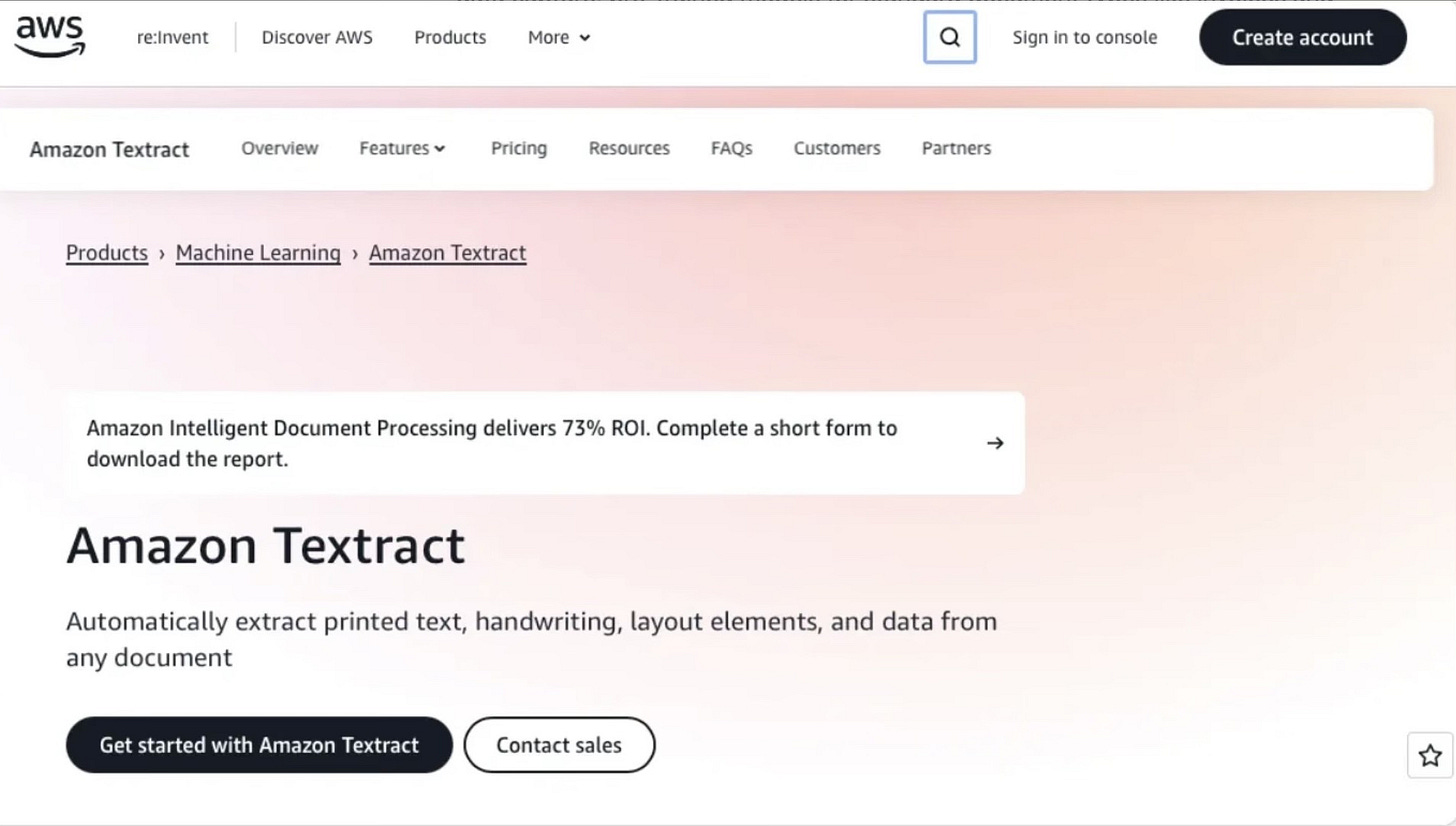Image resolution: width=1456 pixels, height=826 pixels.
Task: Open the re:Invent nav item
Action: pyautogui.click(x=173, y=38)
